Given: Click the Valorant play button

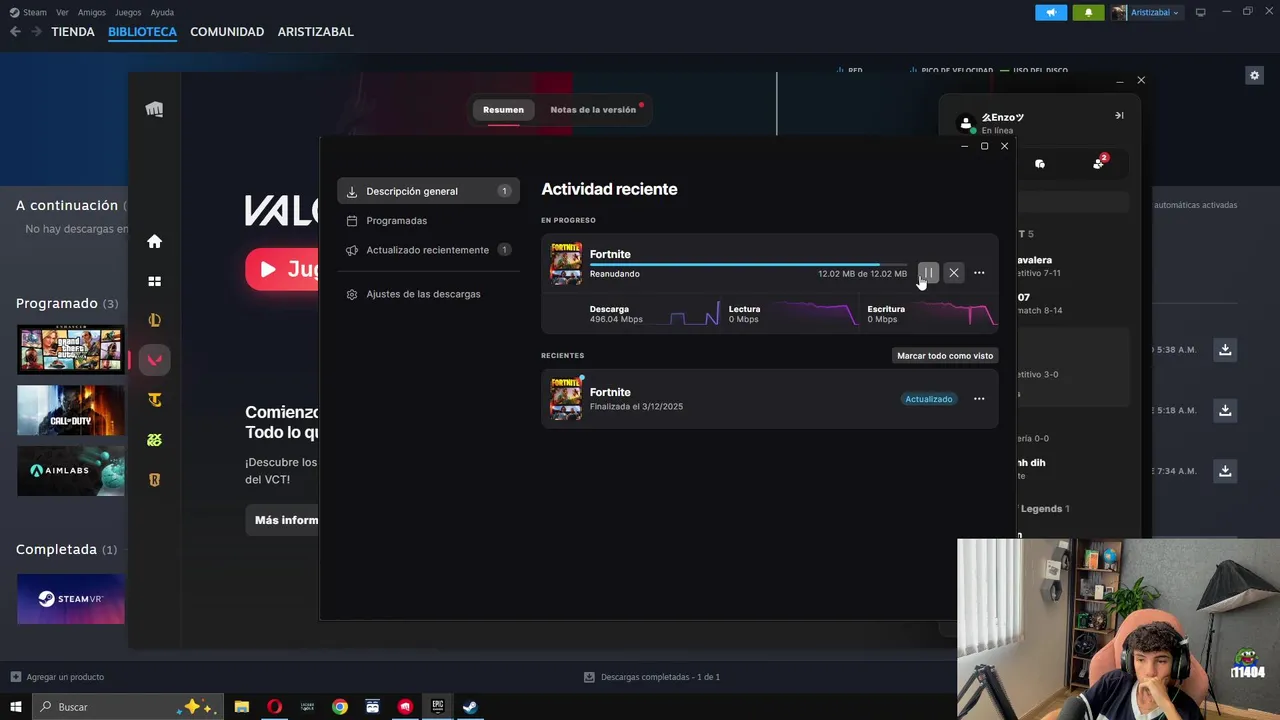Looking at the screenshot, I should click(x=282, y=269).
